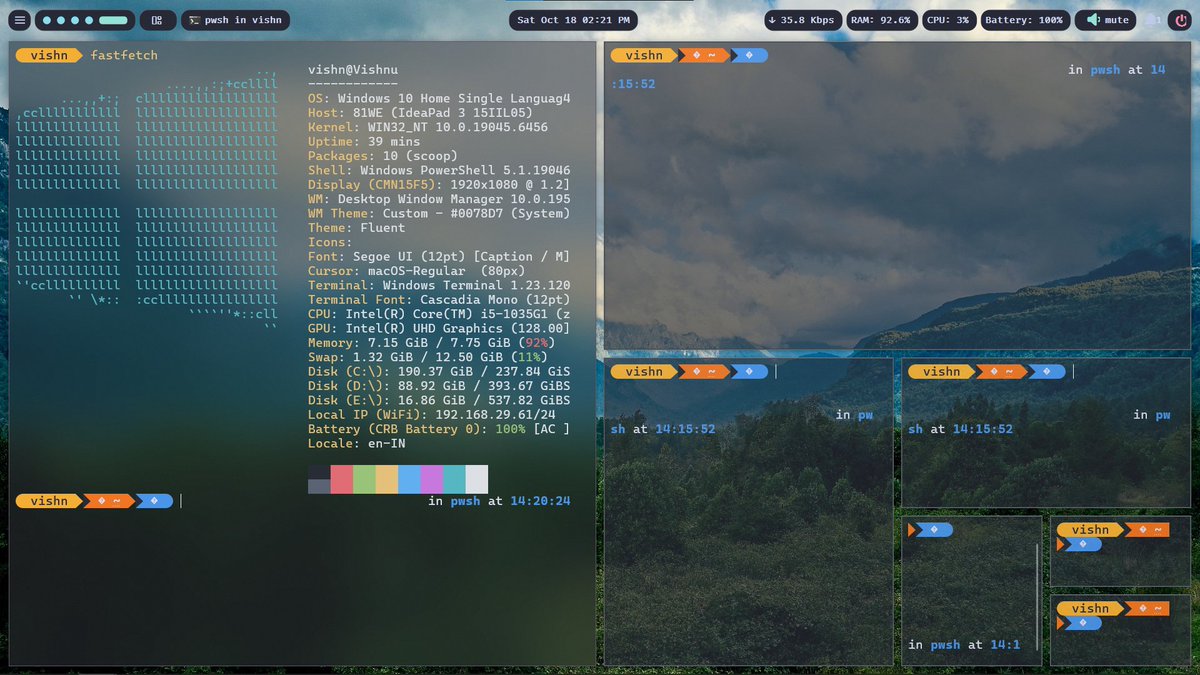Click the 'Host: 81WE (IdeaPad 3 15IIL05)' line
The image size is (1200, 675).
(420, 113)
